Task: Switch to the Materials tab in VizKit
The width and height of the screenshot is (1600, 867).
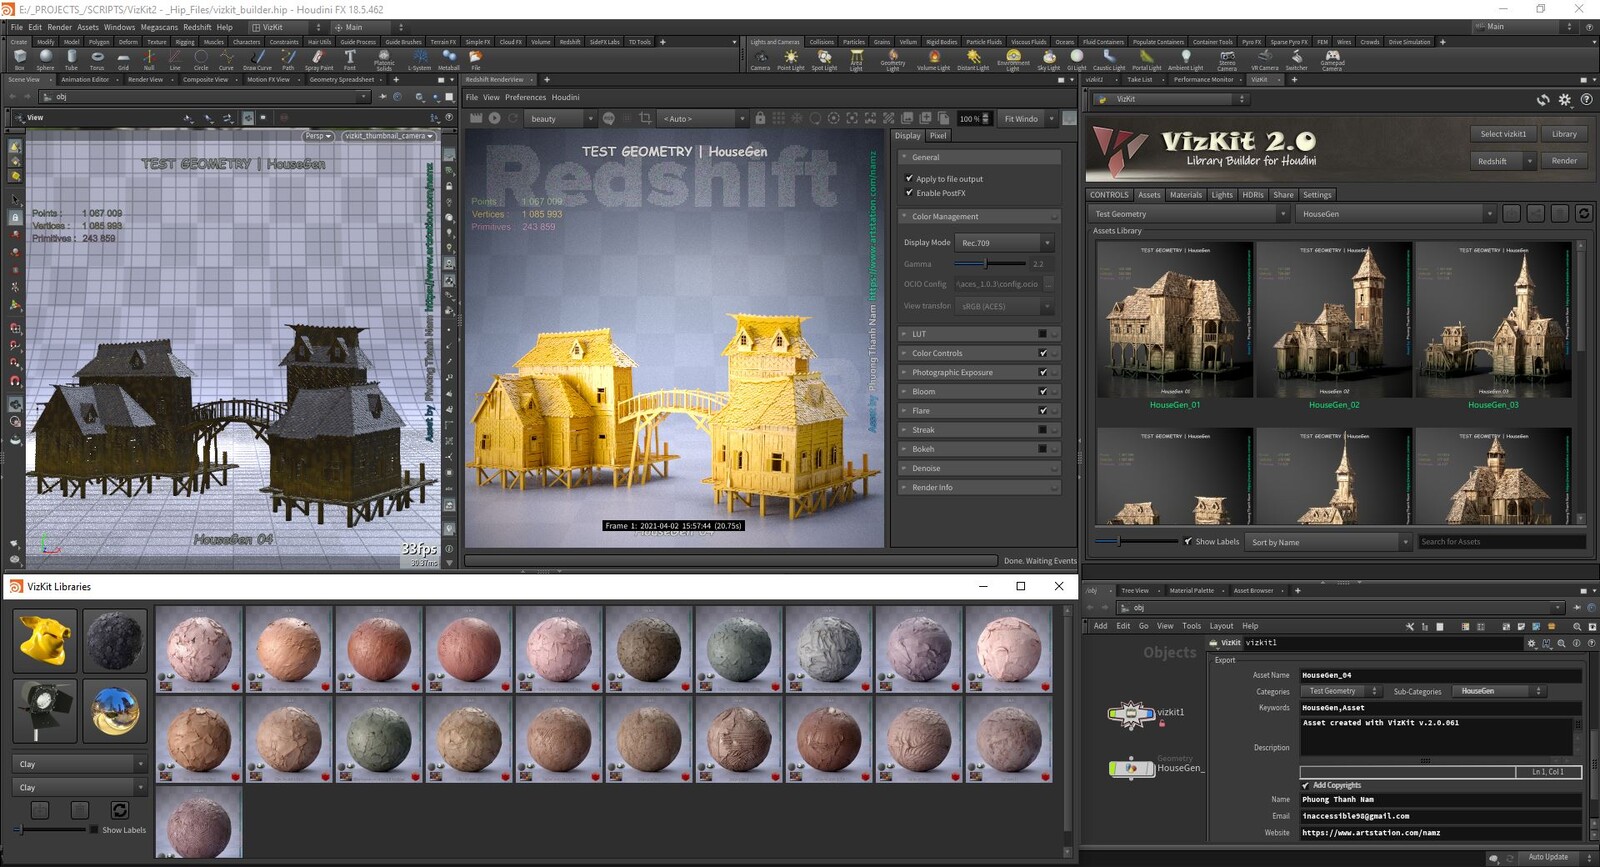Action: (1186, 195)
